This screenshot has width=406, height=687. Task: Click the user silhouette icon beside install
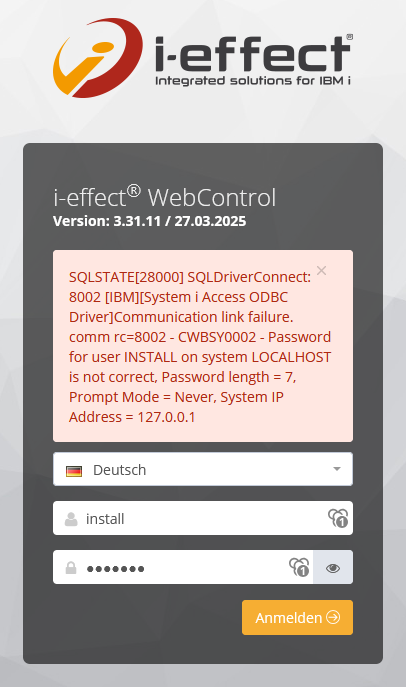71,519
